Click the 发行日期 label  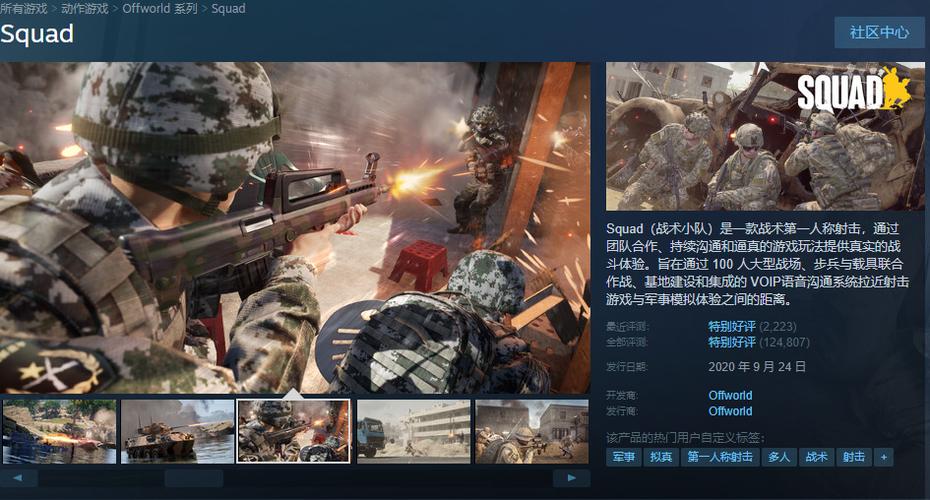627,367
